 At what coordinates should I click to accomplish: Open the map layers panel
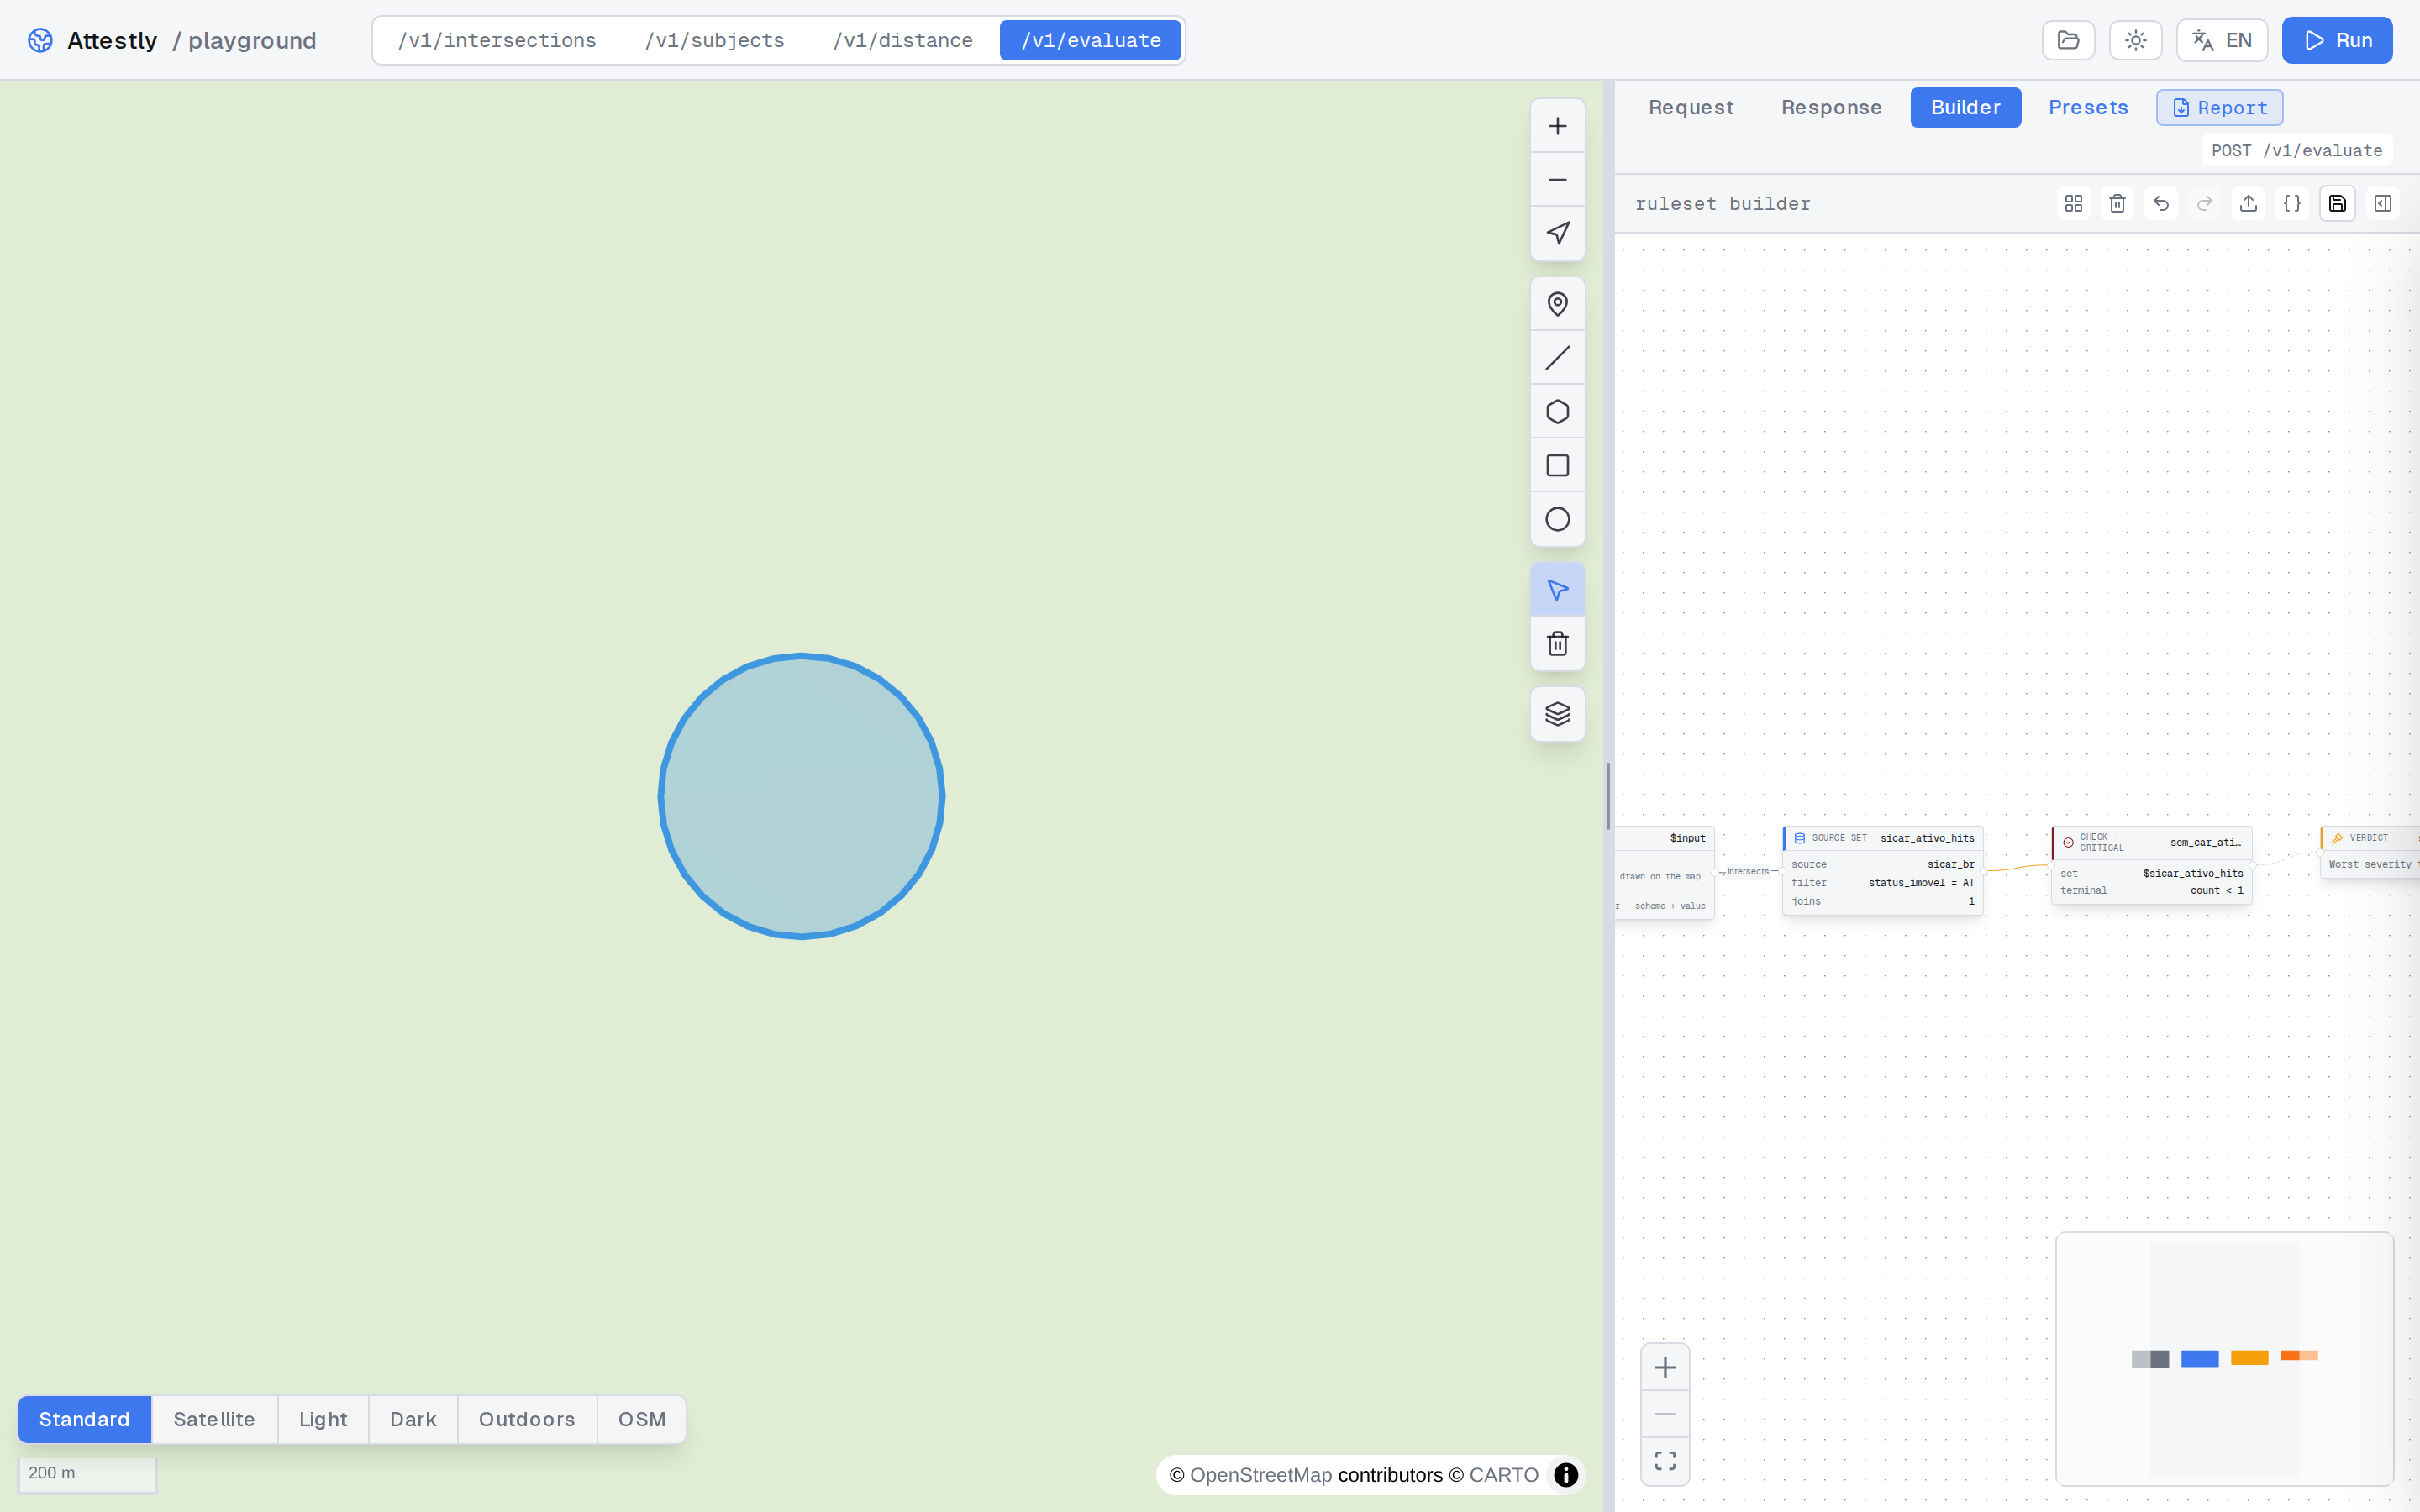point(1557,714)
